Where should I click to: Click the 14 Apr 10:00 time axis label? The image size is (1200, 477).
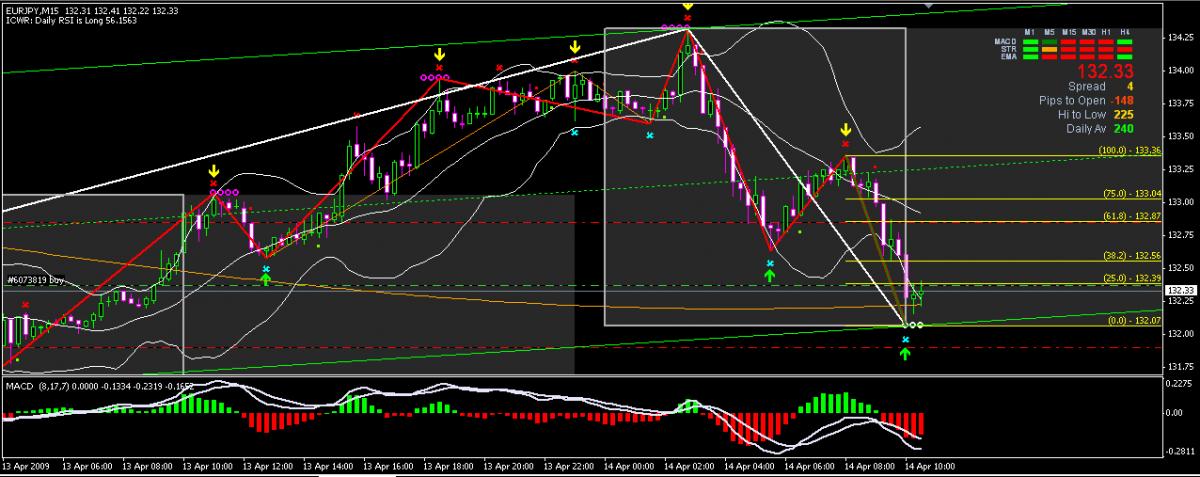click(928, 468)
